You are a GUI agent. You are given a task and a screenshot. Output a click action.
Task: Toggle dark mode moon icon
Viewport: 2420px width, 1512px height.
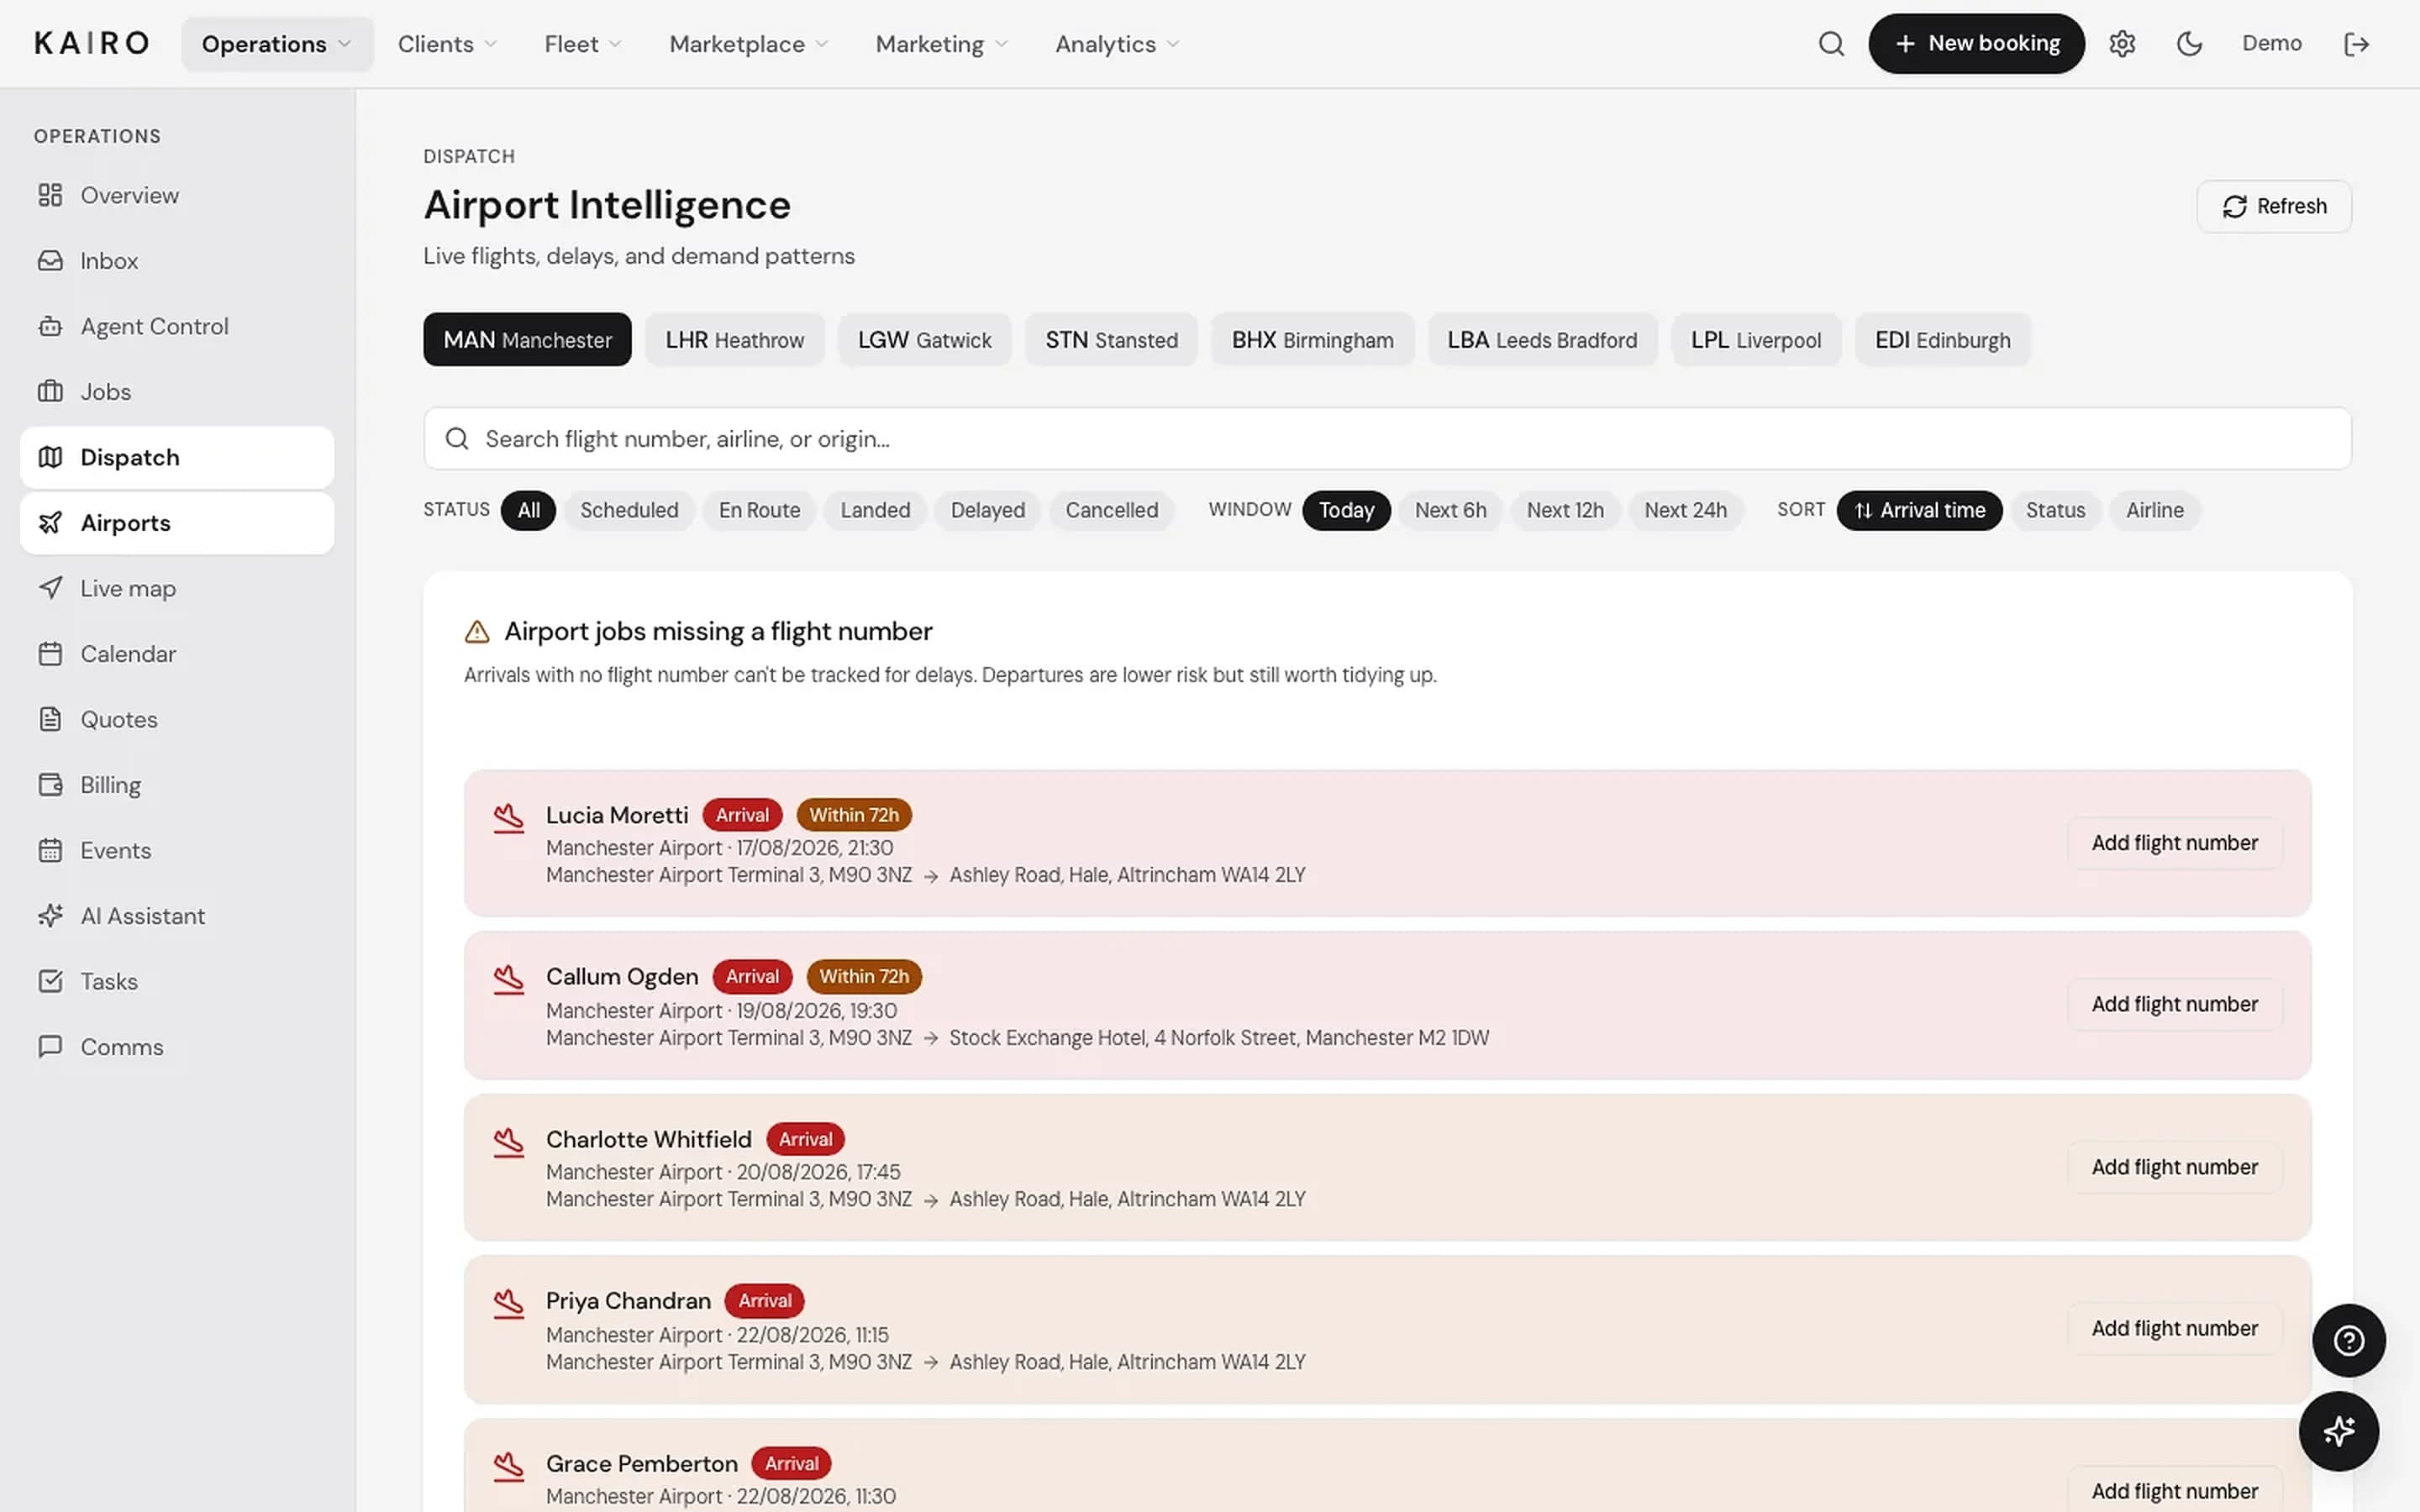(x=2189, y=44)
